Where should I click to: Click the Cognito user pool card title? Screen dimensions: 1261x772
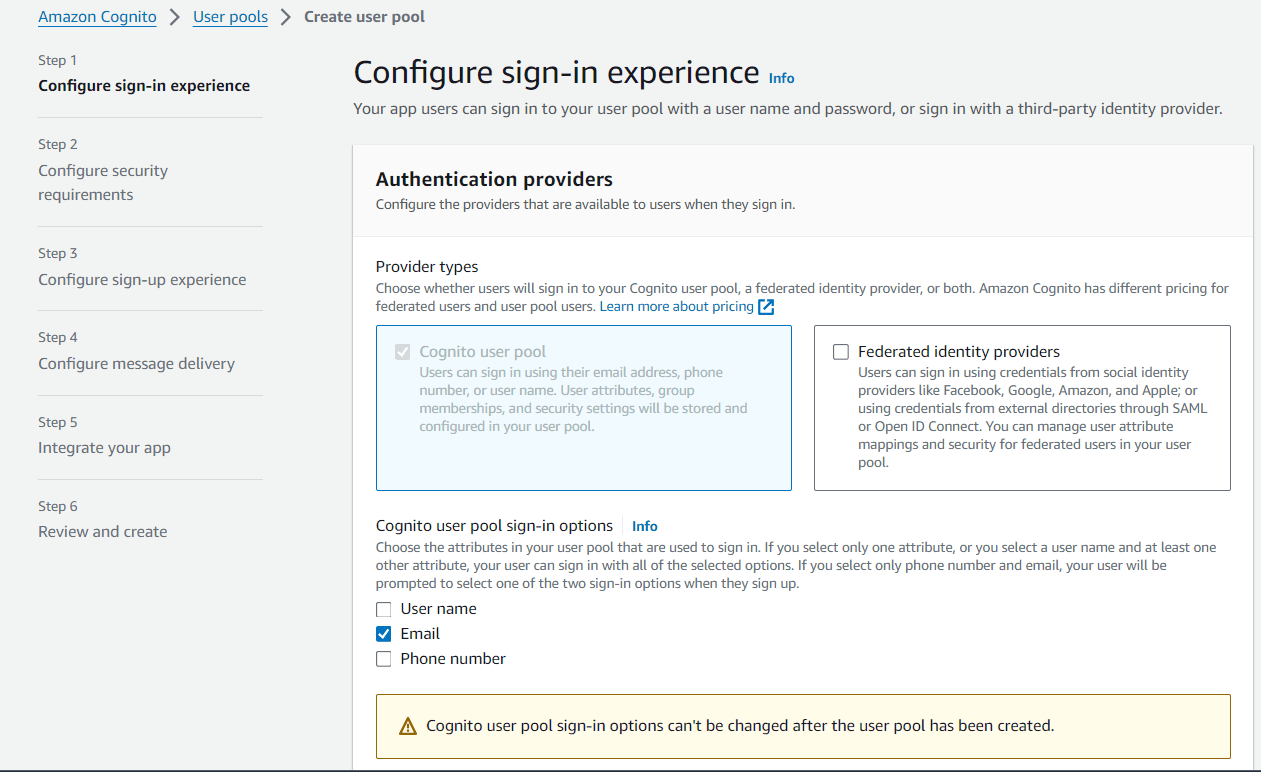483,352
